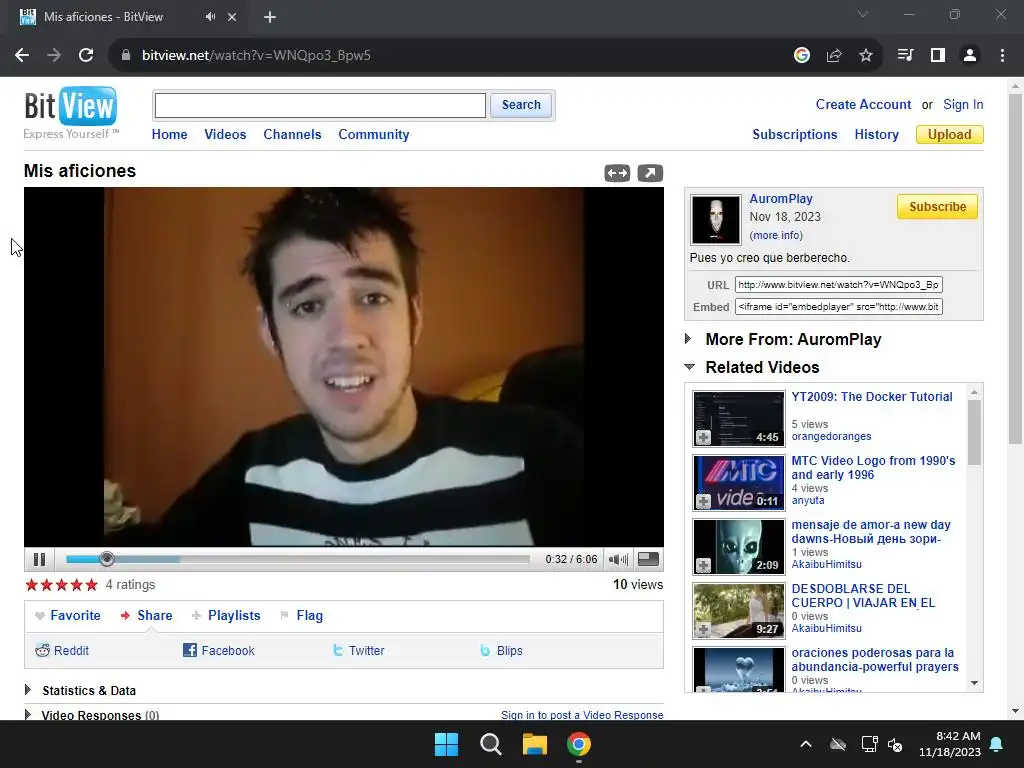Click the Blips share icon

coord(485,650)
